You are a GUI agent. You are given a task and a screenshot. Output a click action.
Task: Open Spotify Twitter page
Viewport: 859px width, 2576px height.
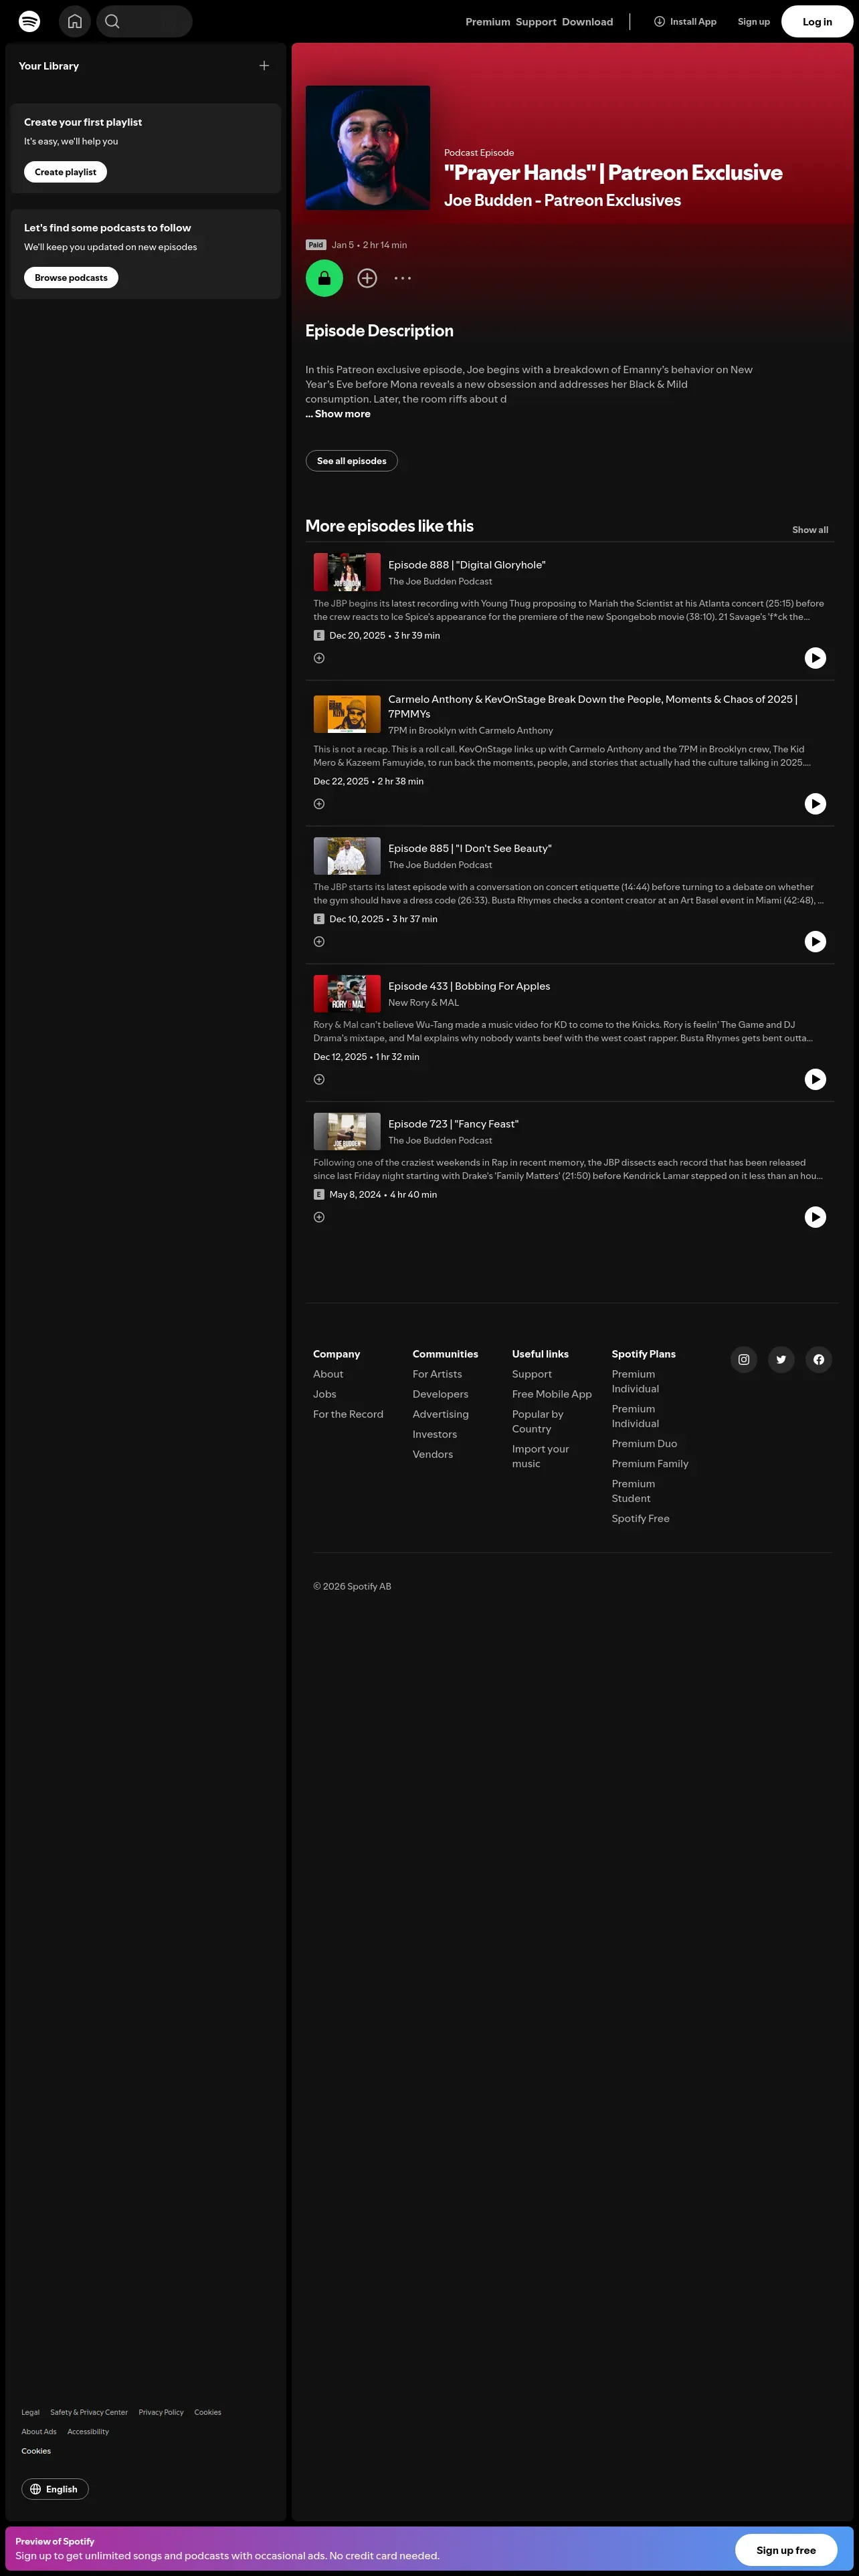[781, 1360]
